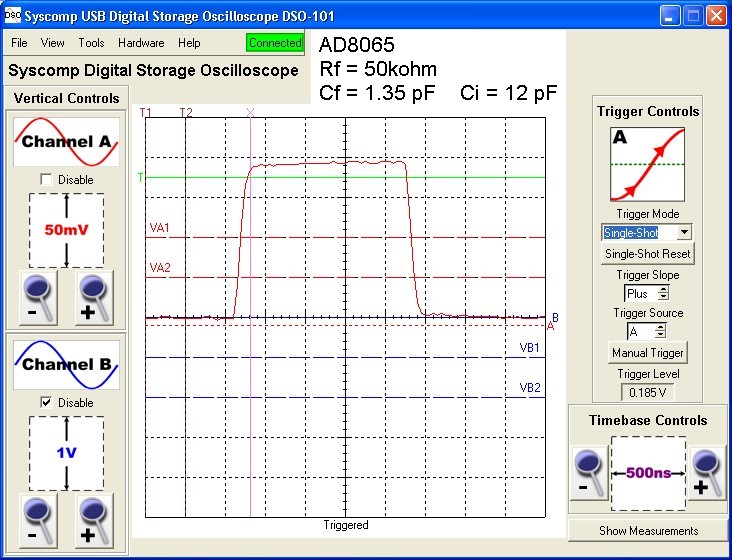
Task: Click the Channel A sine wave icon
Action: click(66, 142)
